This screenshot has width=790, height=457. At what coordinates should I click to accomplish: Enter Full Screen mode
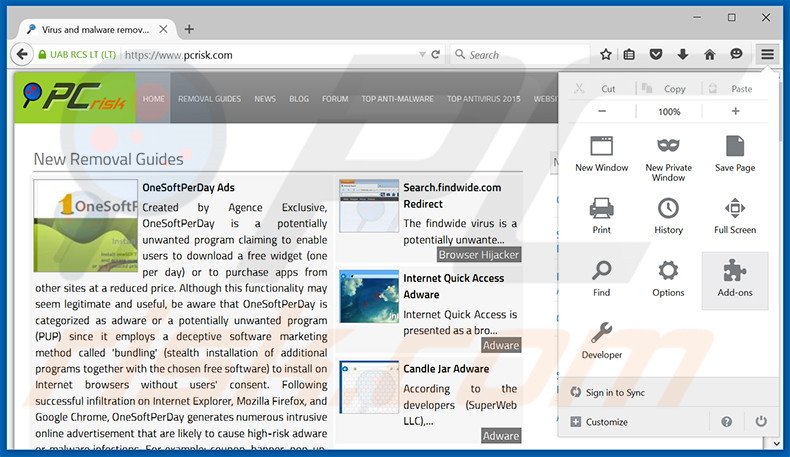(735, 216)
